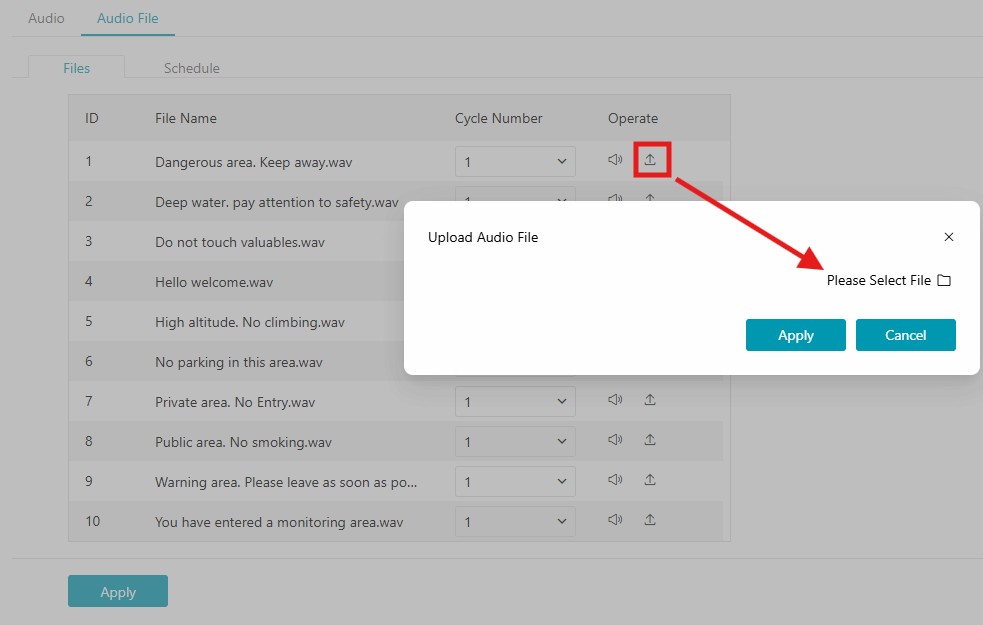Click the Cycle Number column header
Screen dimensions: 983x625
click(498, 118)
